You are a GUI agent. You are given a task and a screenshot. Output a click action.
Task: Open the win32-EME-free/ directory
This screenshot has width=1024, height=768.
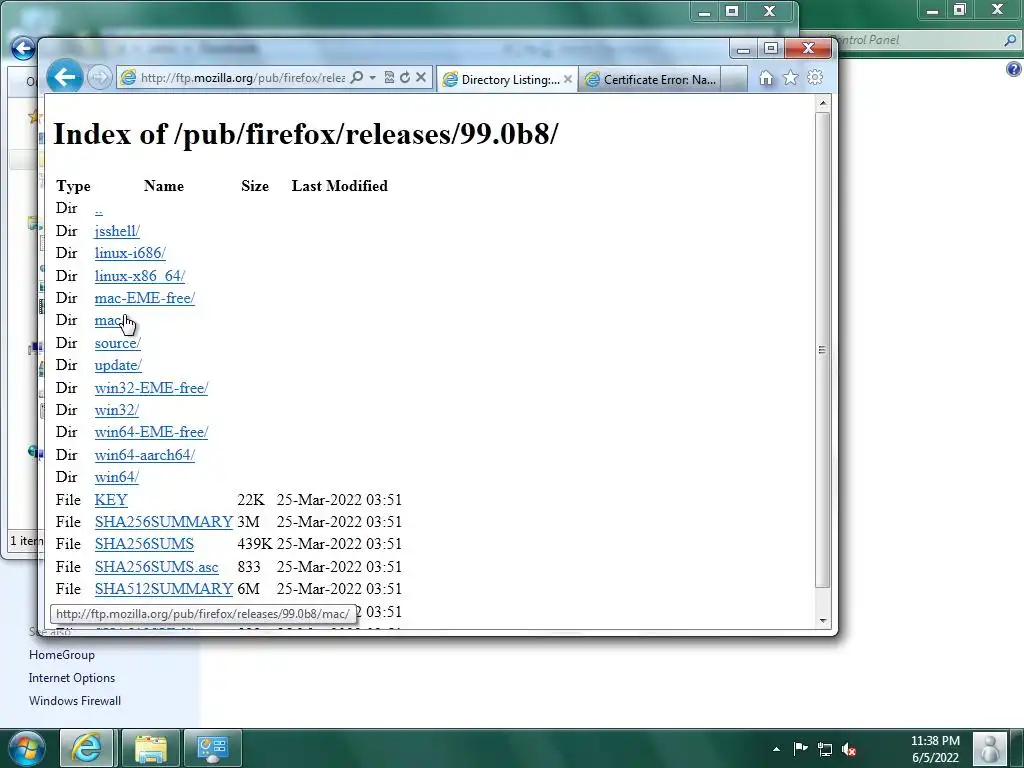coord(151,388)
